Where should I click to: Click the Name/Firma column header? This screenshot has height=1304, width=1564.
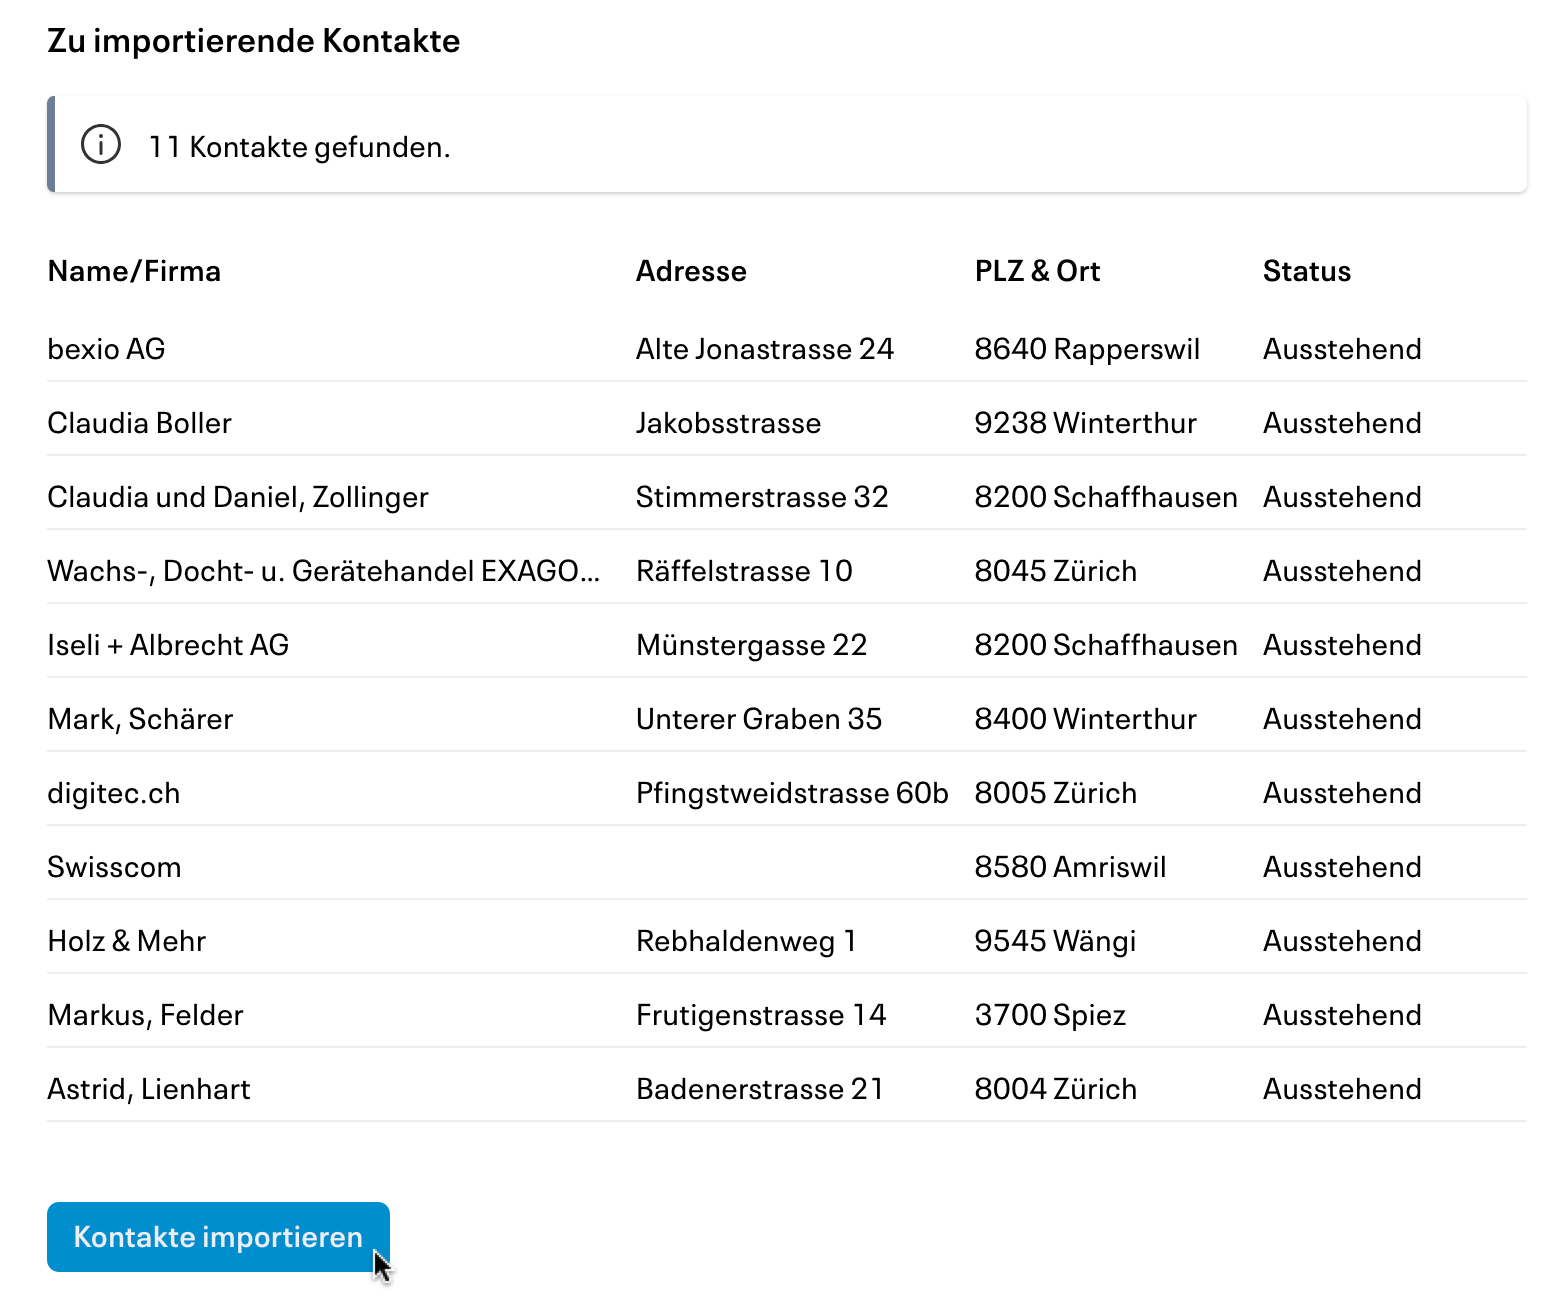point(134,270)
